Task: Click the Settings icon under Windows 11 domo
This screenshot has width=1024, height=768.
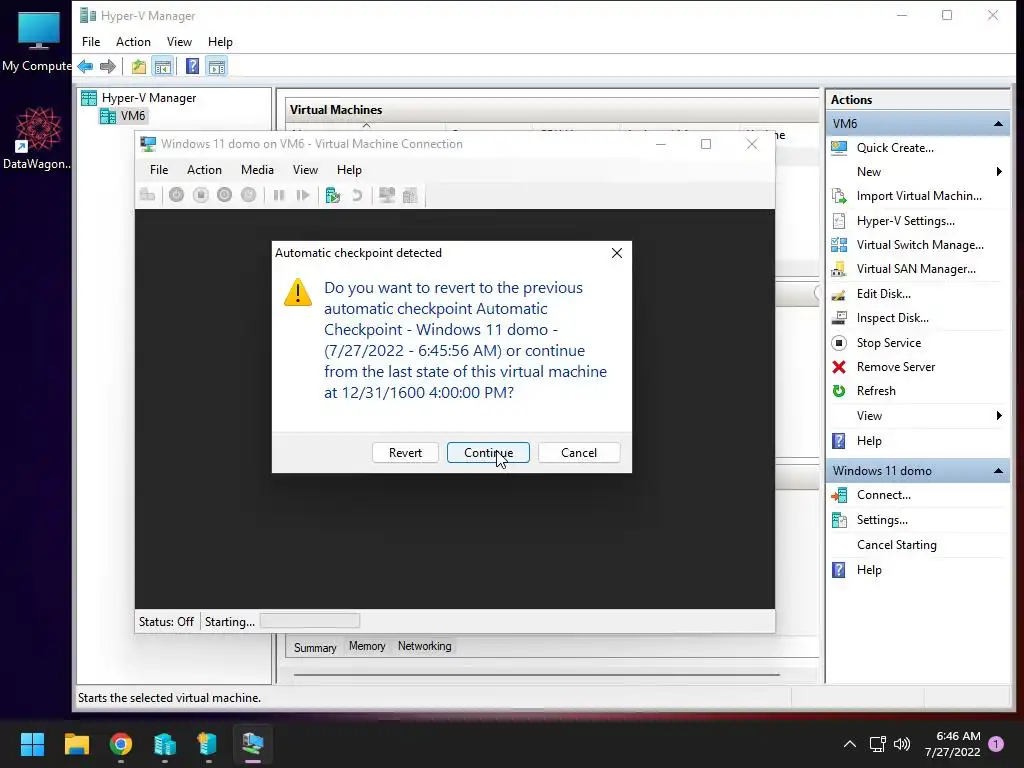Action: pyautogui.click(x=839, y=520)
